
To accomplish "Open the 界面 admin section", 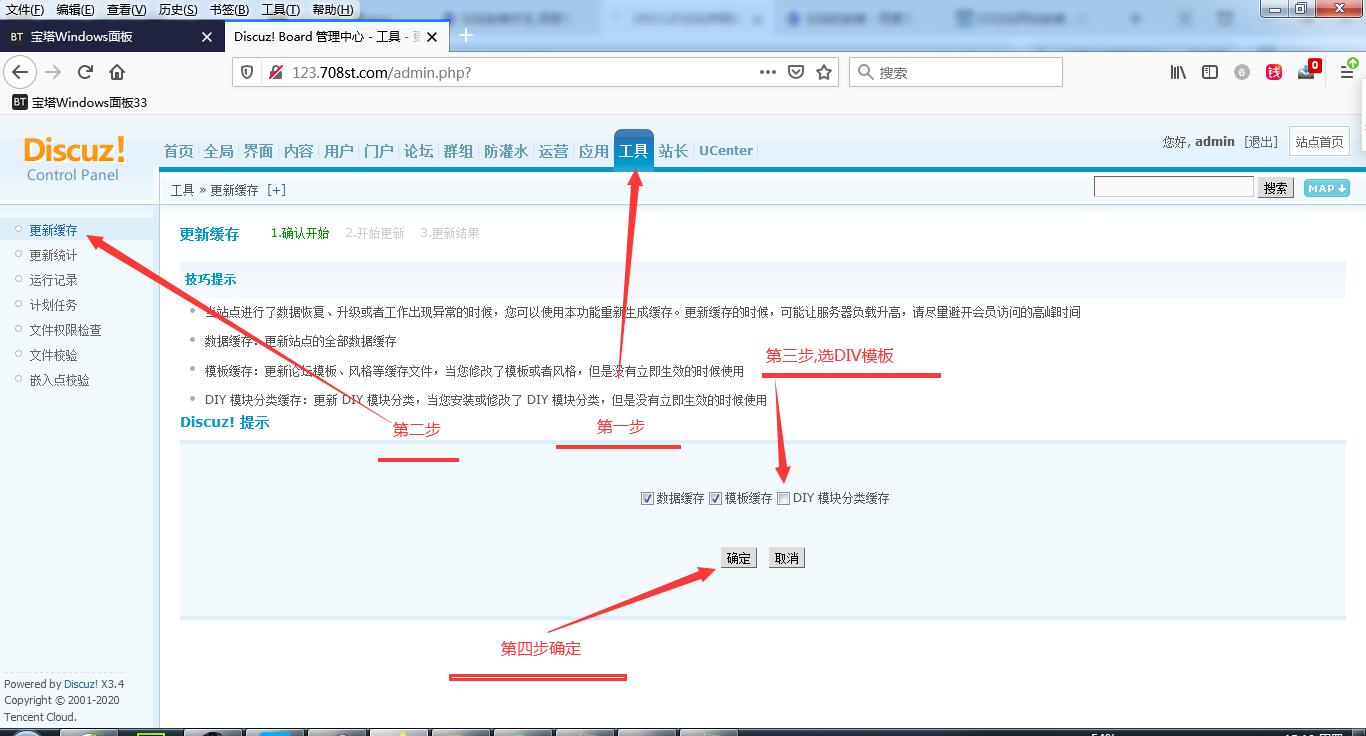I will point(258,151).
